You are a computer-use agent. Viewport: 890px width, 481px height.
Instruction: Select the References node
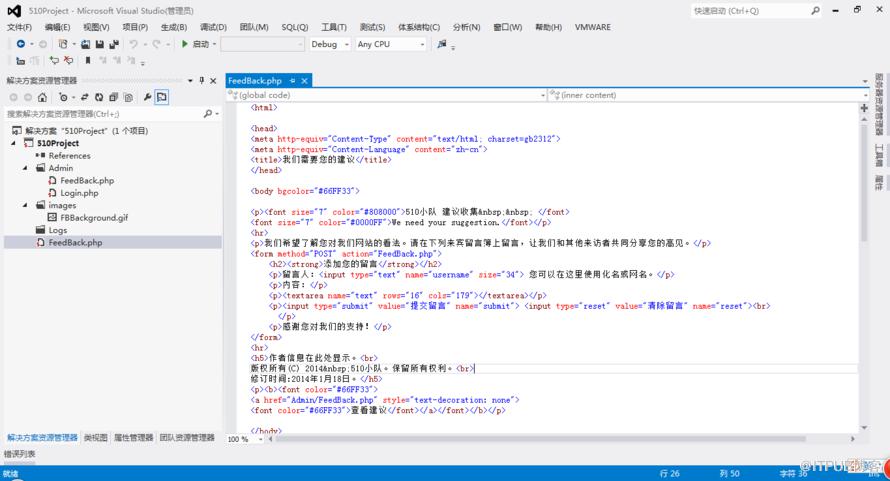[69, 156]
